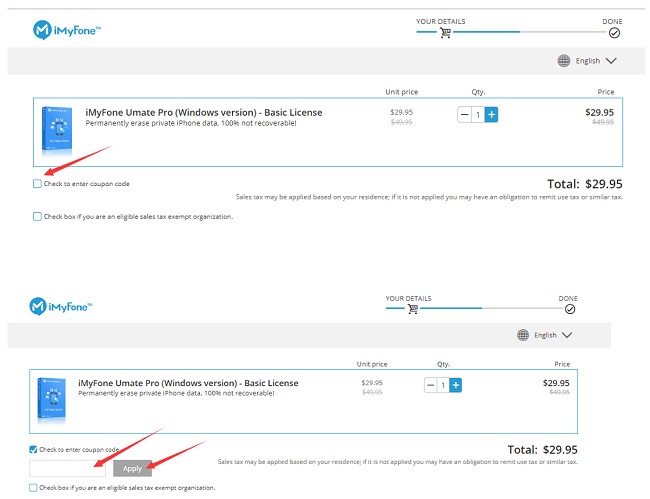Click the product title 'iMyFone Umate Pro' in lower cart
Viewport: 650px width, 499px height.
pos(188,383)
